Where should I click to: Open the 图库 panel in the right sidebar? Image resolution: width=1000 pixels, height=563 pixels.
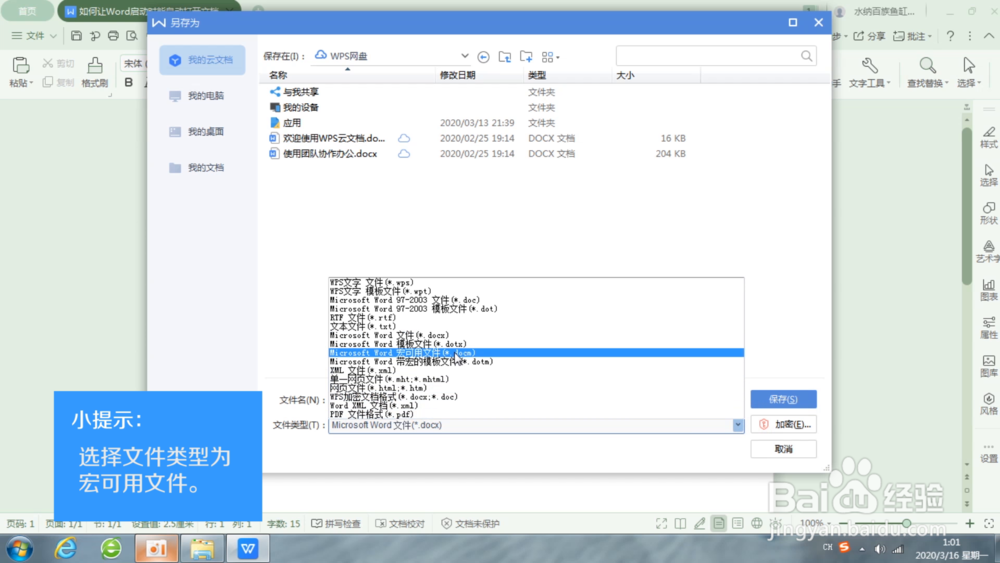coord(989,366)
